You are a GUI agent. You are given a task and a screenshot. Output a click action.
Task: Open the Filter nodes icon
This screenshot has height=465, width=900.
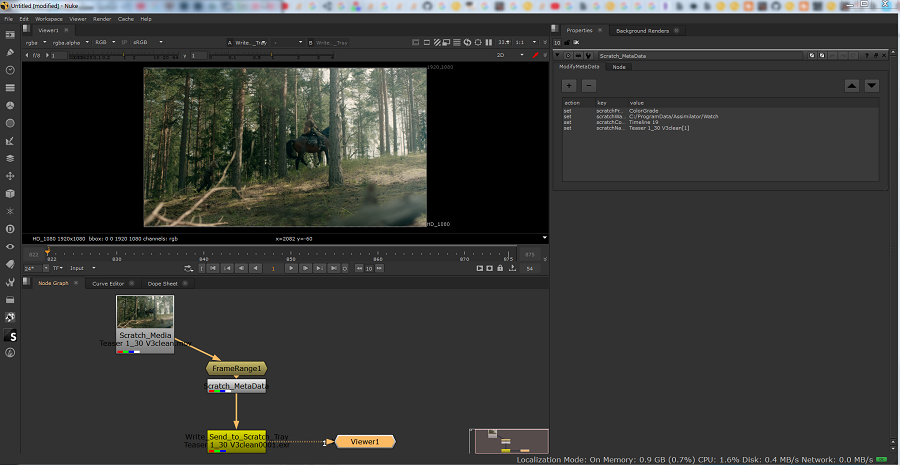point(10,123)
